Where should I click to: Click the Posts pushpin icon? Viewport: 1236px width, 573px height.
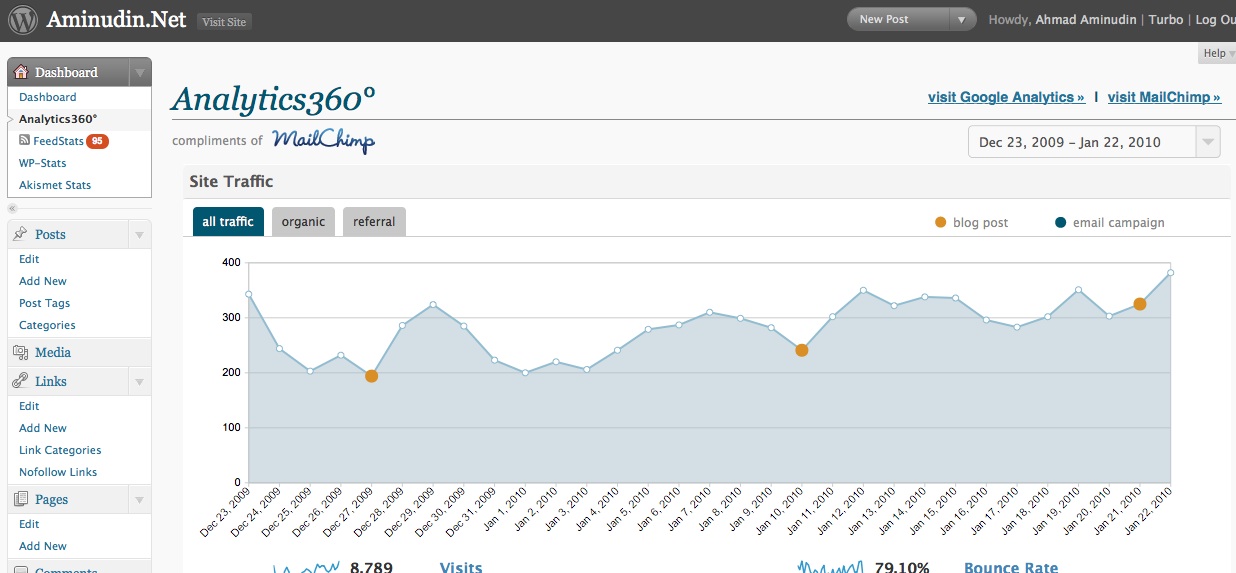21,234
